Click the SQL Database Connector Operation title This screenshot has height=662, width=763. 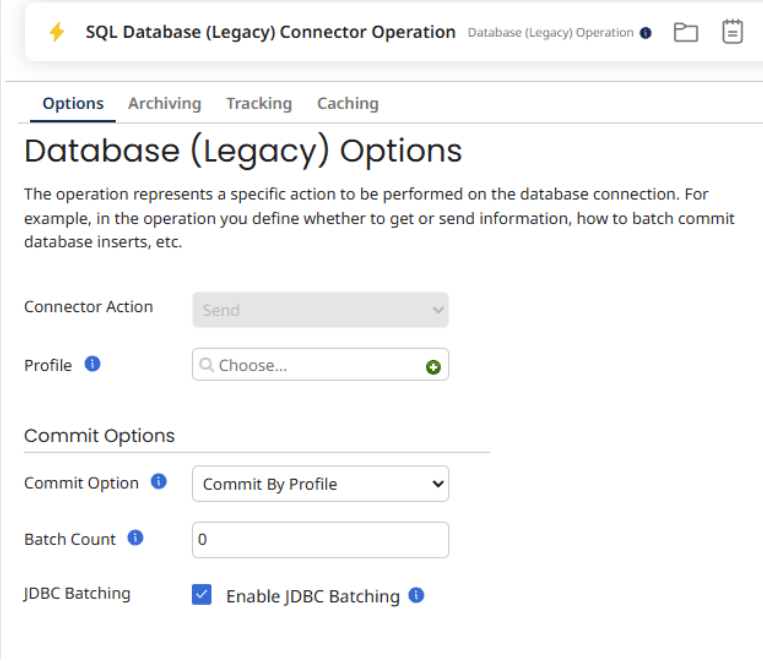click(270, 32)
